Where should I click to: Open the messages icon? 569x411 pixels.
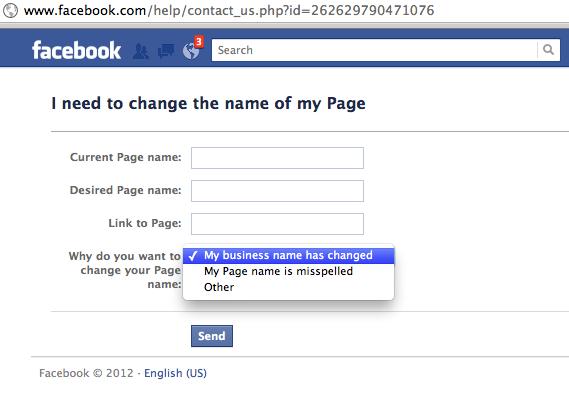(166, 51)
